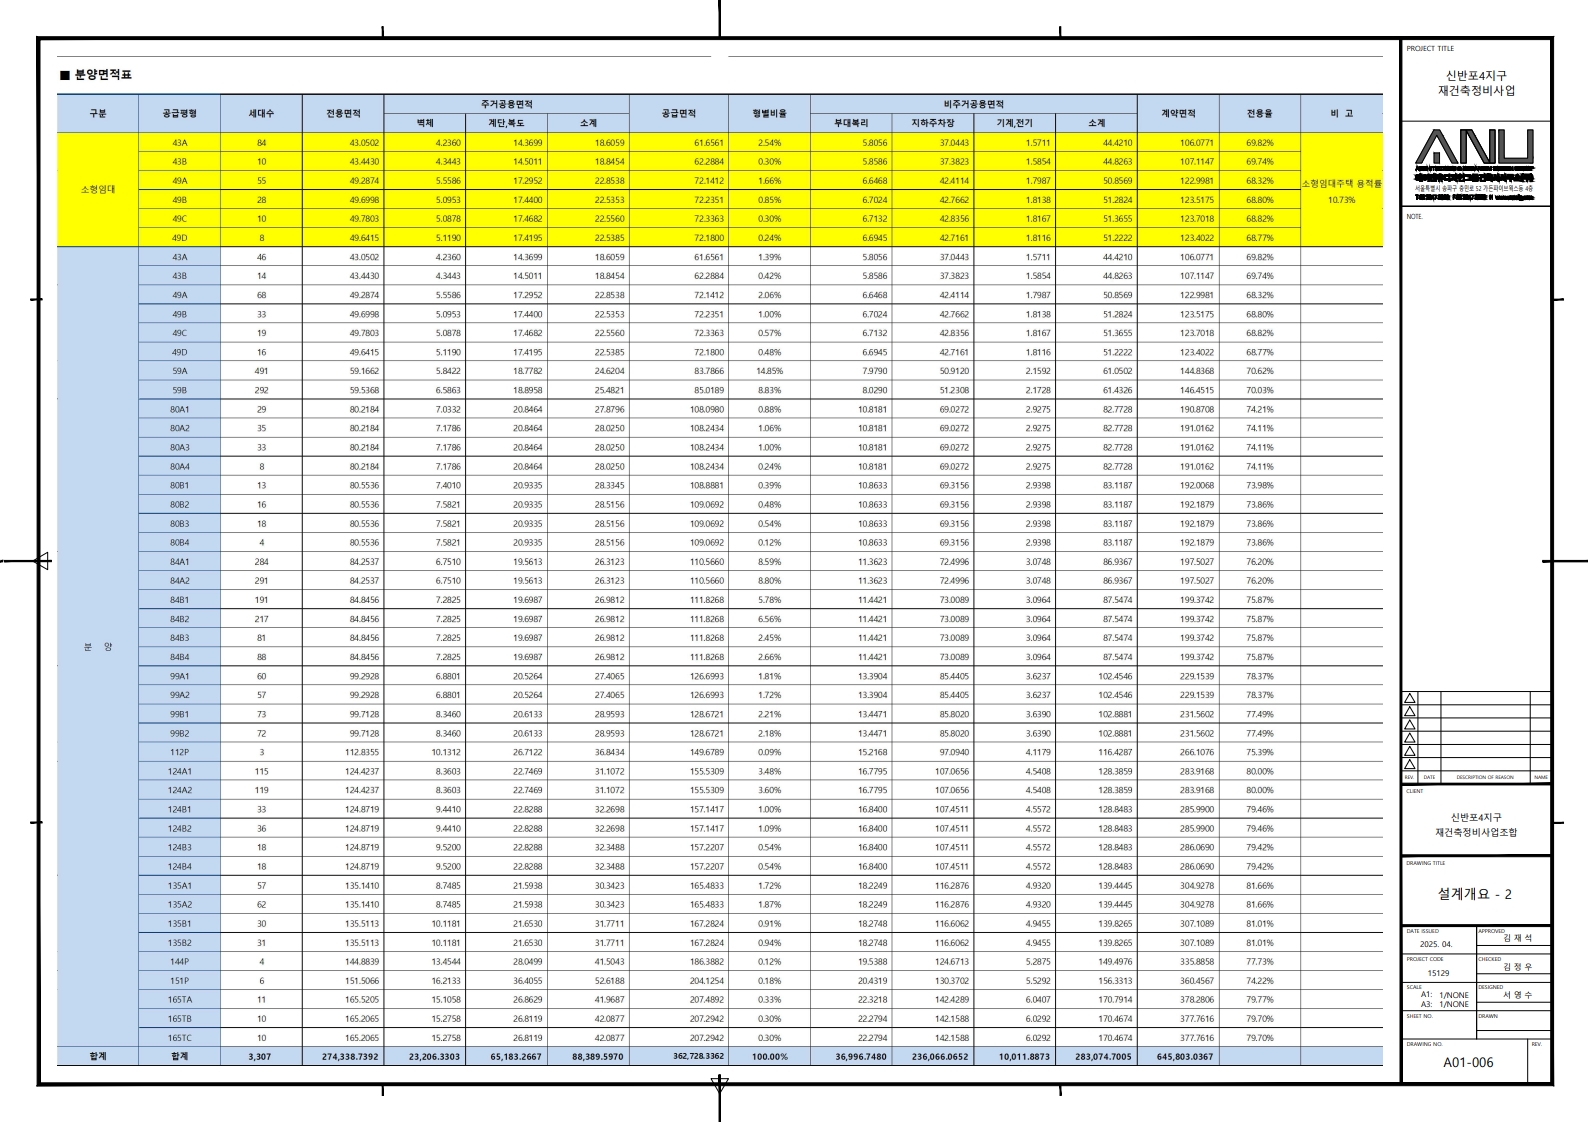Click the drawing title 설계개요 - 2
The width and height of the screenshot is (1588, 1122).
click(1474, 894)
